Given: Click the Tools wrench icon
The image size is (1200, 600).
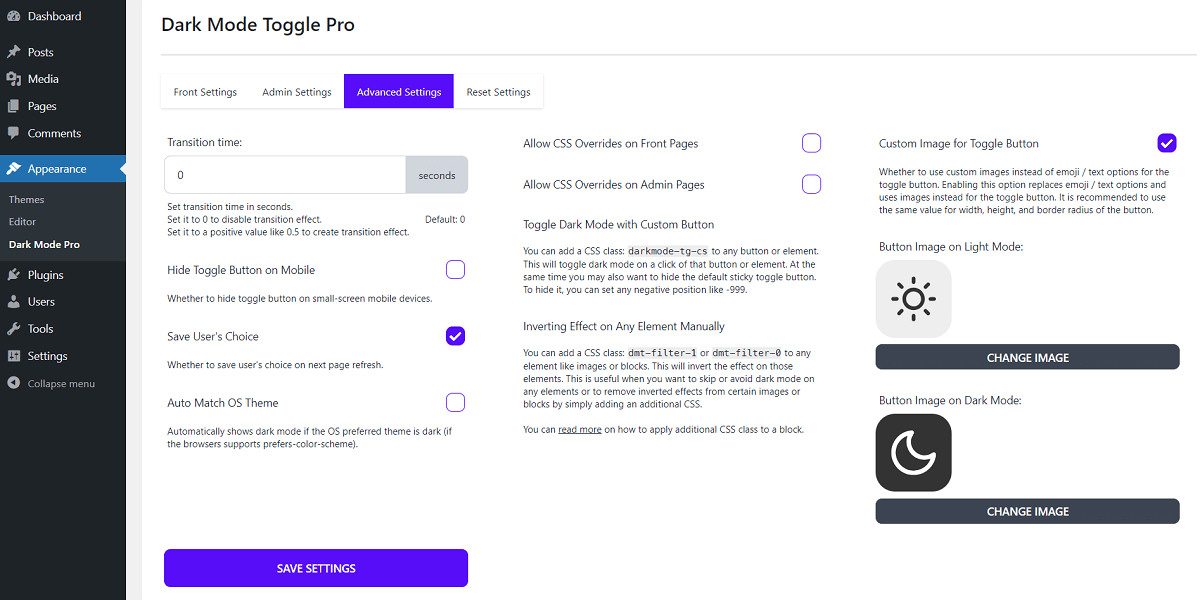Looking at the screenshot, I should (x=14, y=329).
